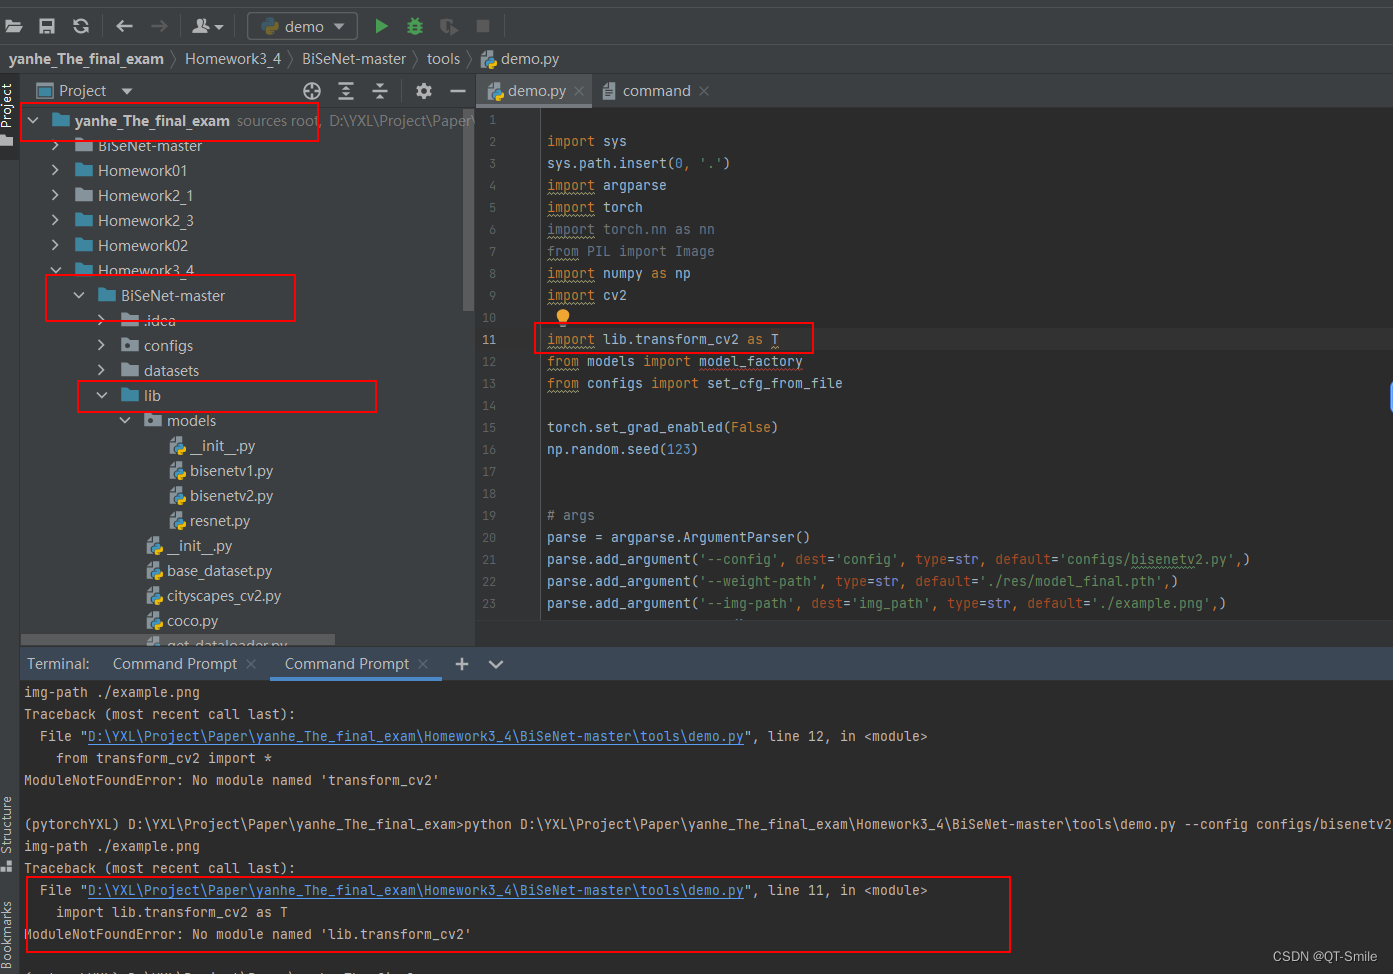The image size is (1393, 974).
Task: Click the stop process square icon
Action: pos(483,26)
